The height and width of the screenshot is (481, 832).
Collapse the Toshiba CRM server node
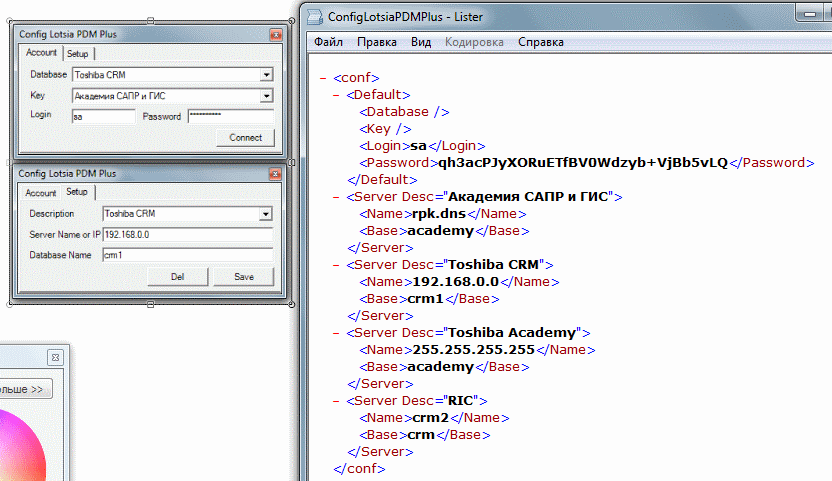pyautogui.click(x=336, y=265)
